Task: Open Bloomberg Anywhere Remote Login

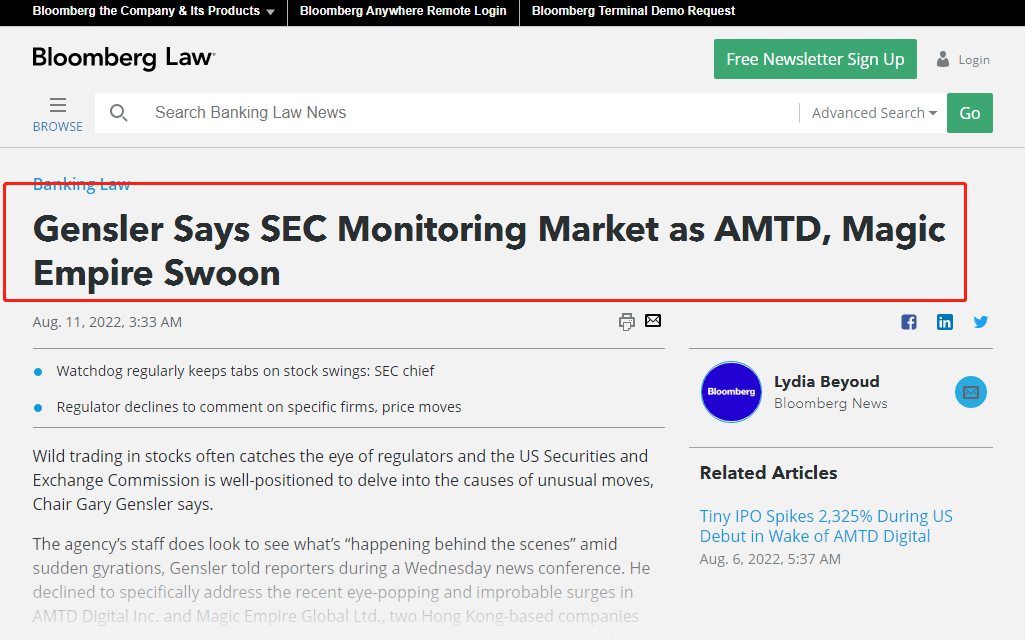Action: pyautogui.click(x=403, y=11)
